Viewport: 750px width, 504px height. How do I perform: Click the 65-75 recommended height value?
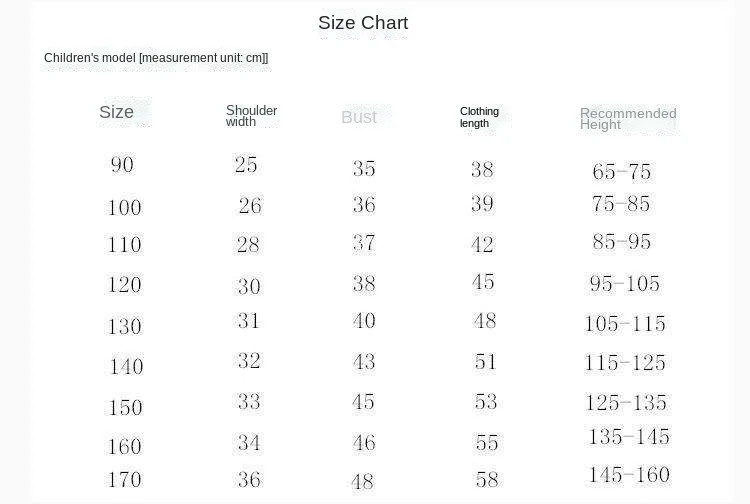621,172
